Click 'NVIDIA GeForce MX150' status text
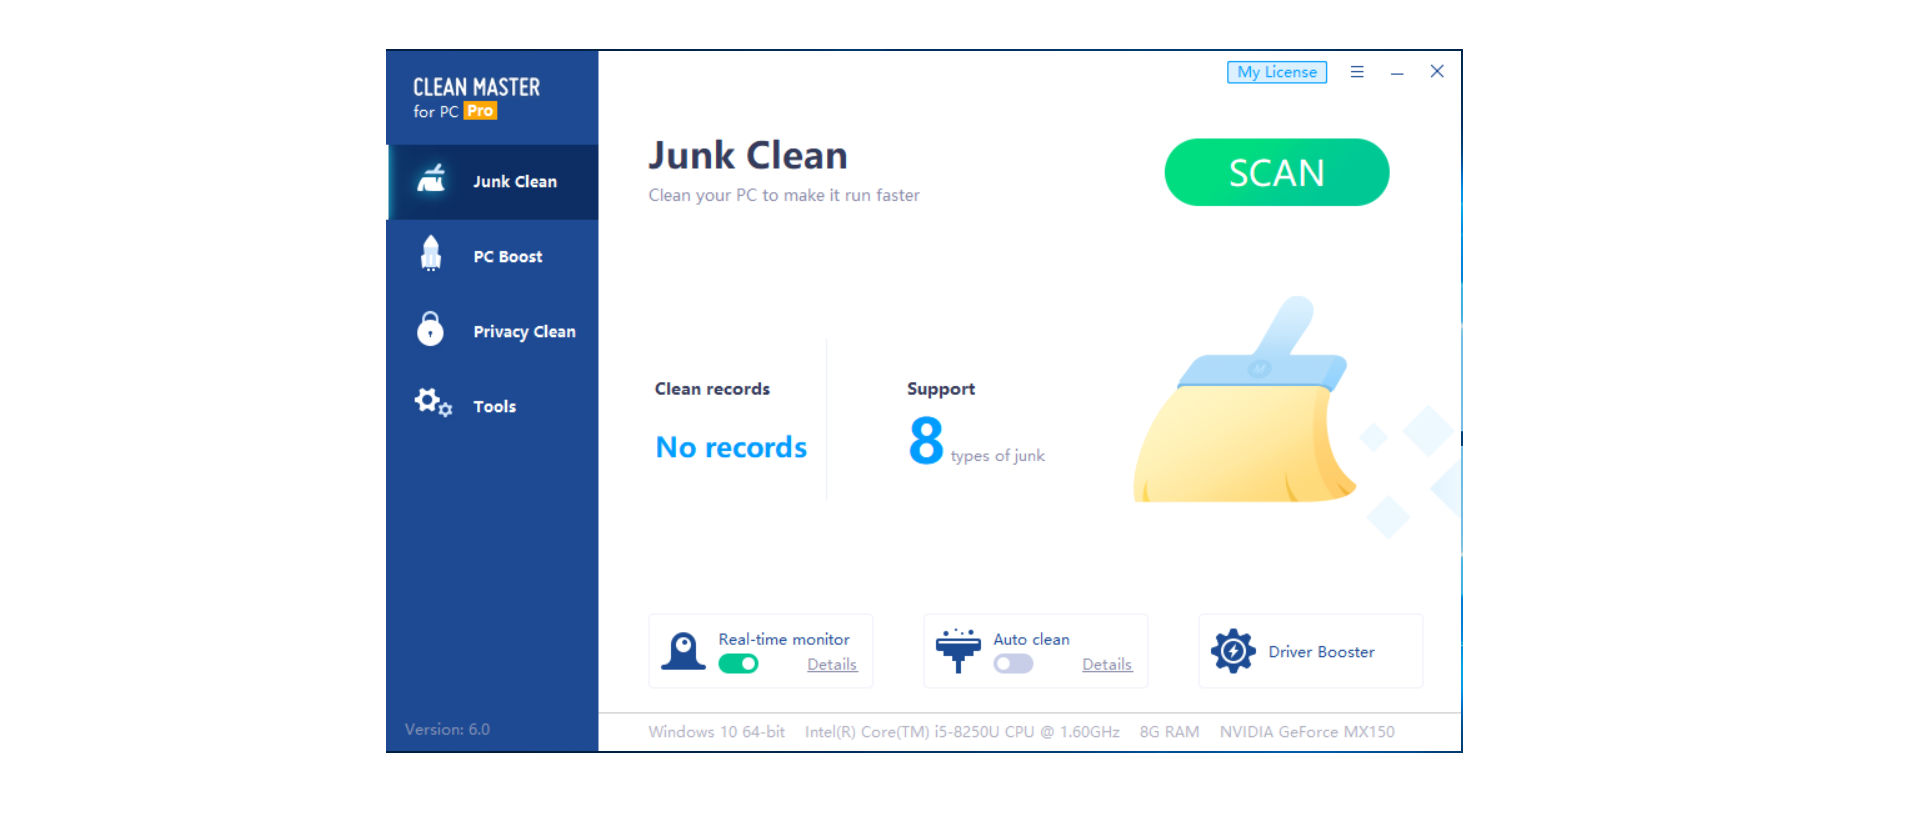Screen dimensions: 1914x826 click(x=1307, y=732)
